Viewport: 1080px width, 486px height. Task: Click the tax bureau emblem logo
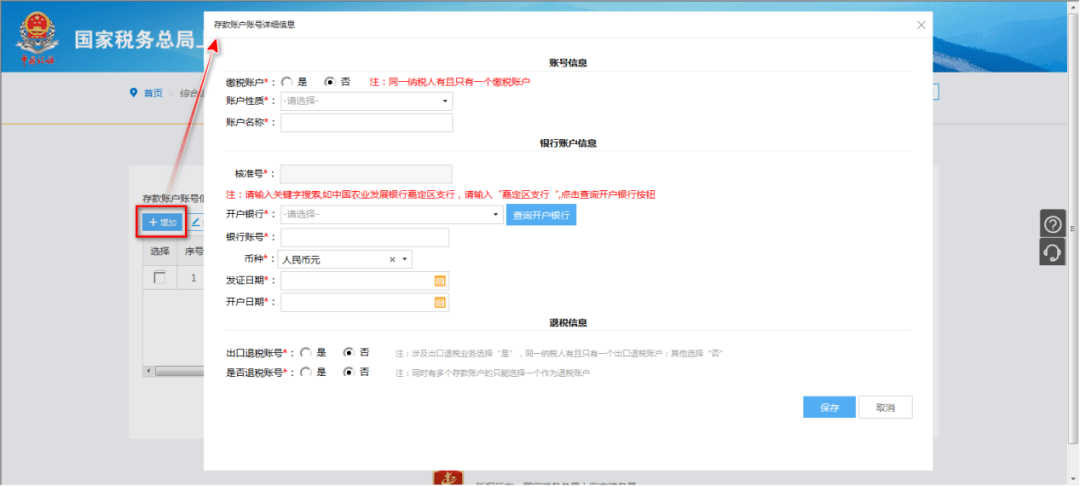(x=37, y=39)
